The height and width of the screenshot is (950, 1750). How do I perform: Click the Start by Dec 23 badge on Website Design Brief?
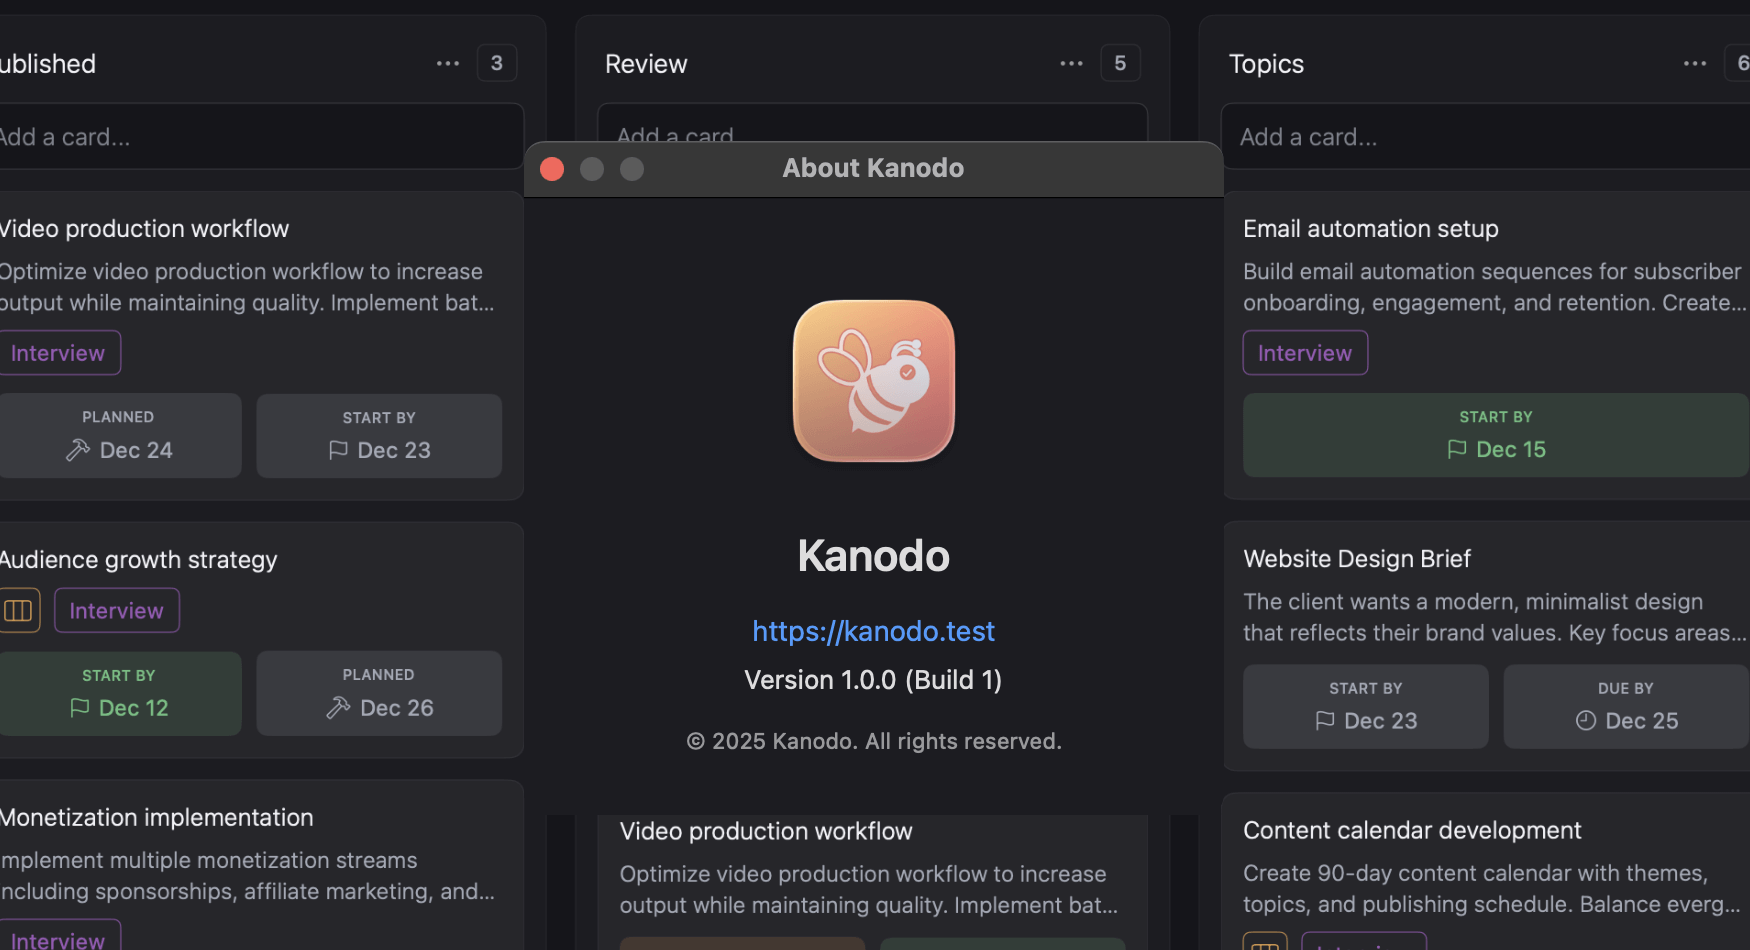[x=1365, y=706]
